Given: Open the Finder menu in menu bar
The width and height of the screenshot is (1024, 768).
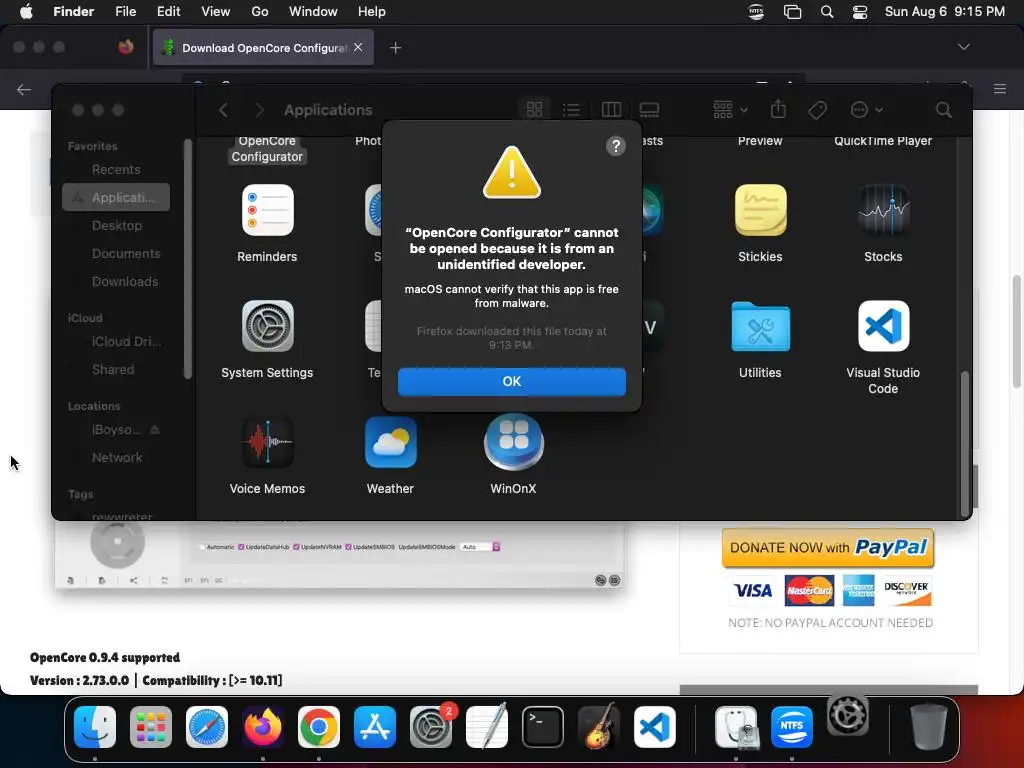Looking at the screenshot, I should (x=73, y=12).
